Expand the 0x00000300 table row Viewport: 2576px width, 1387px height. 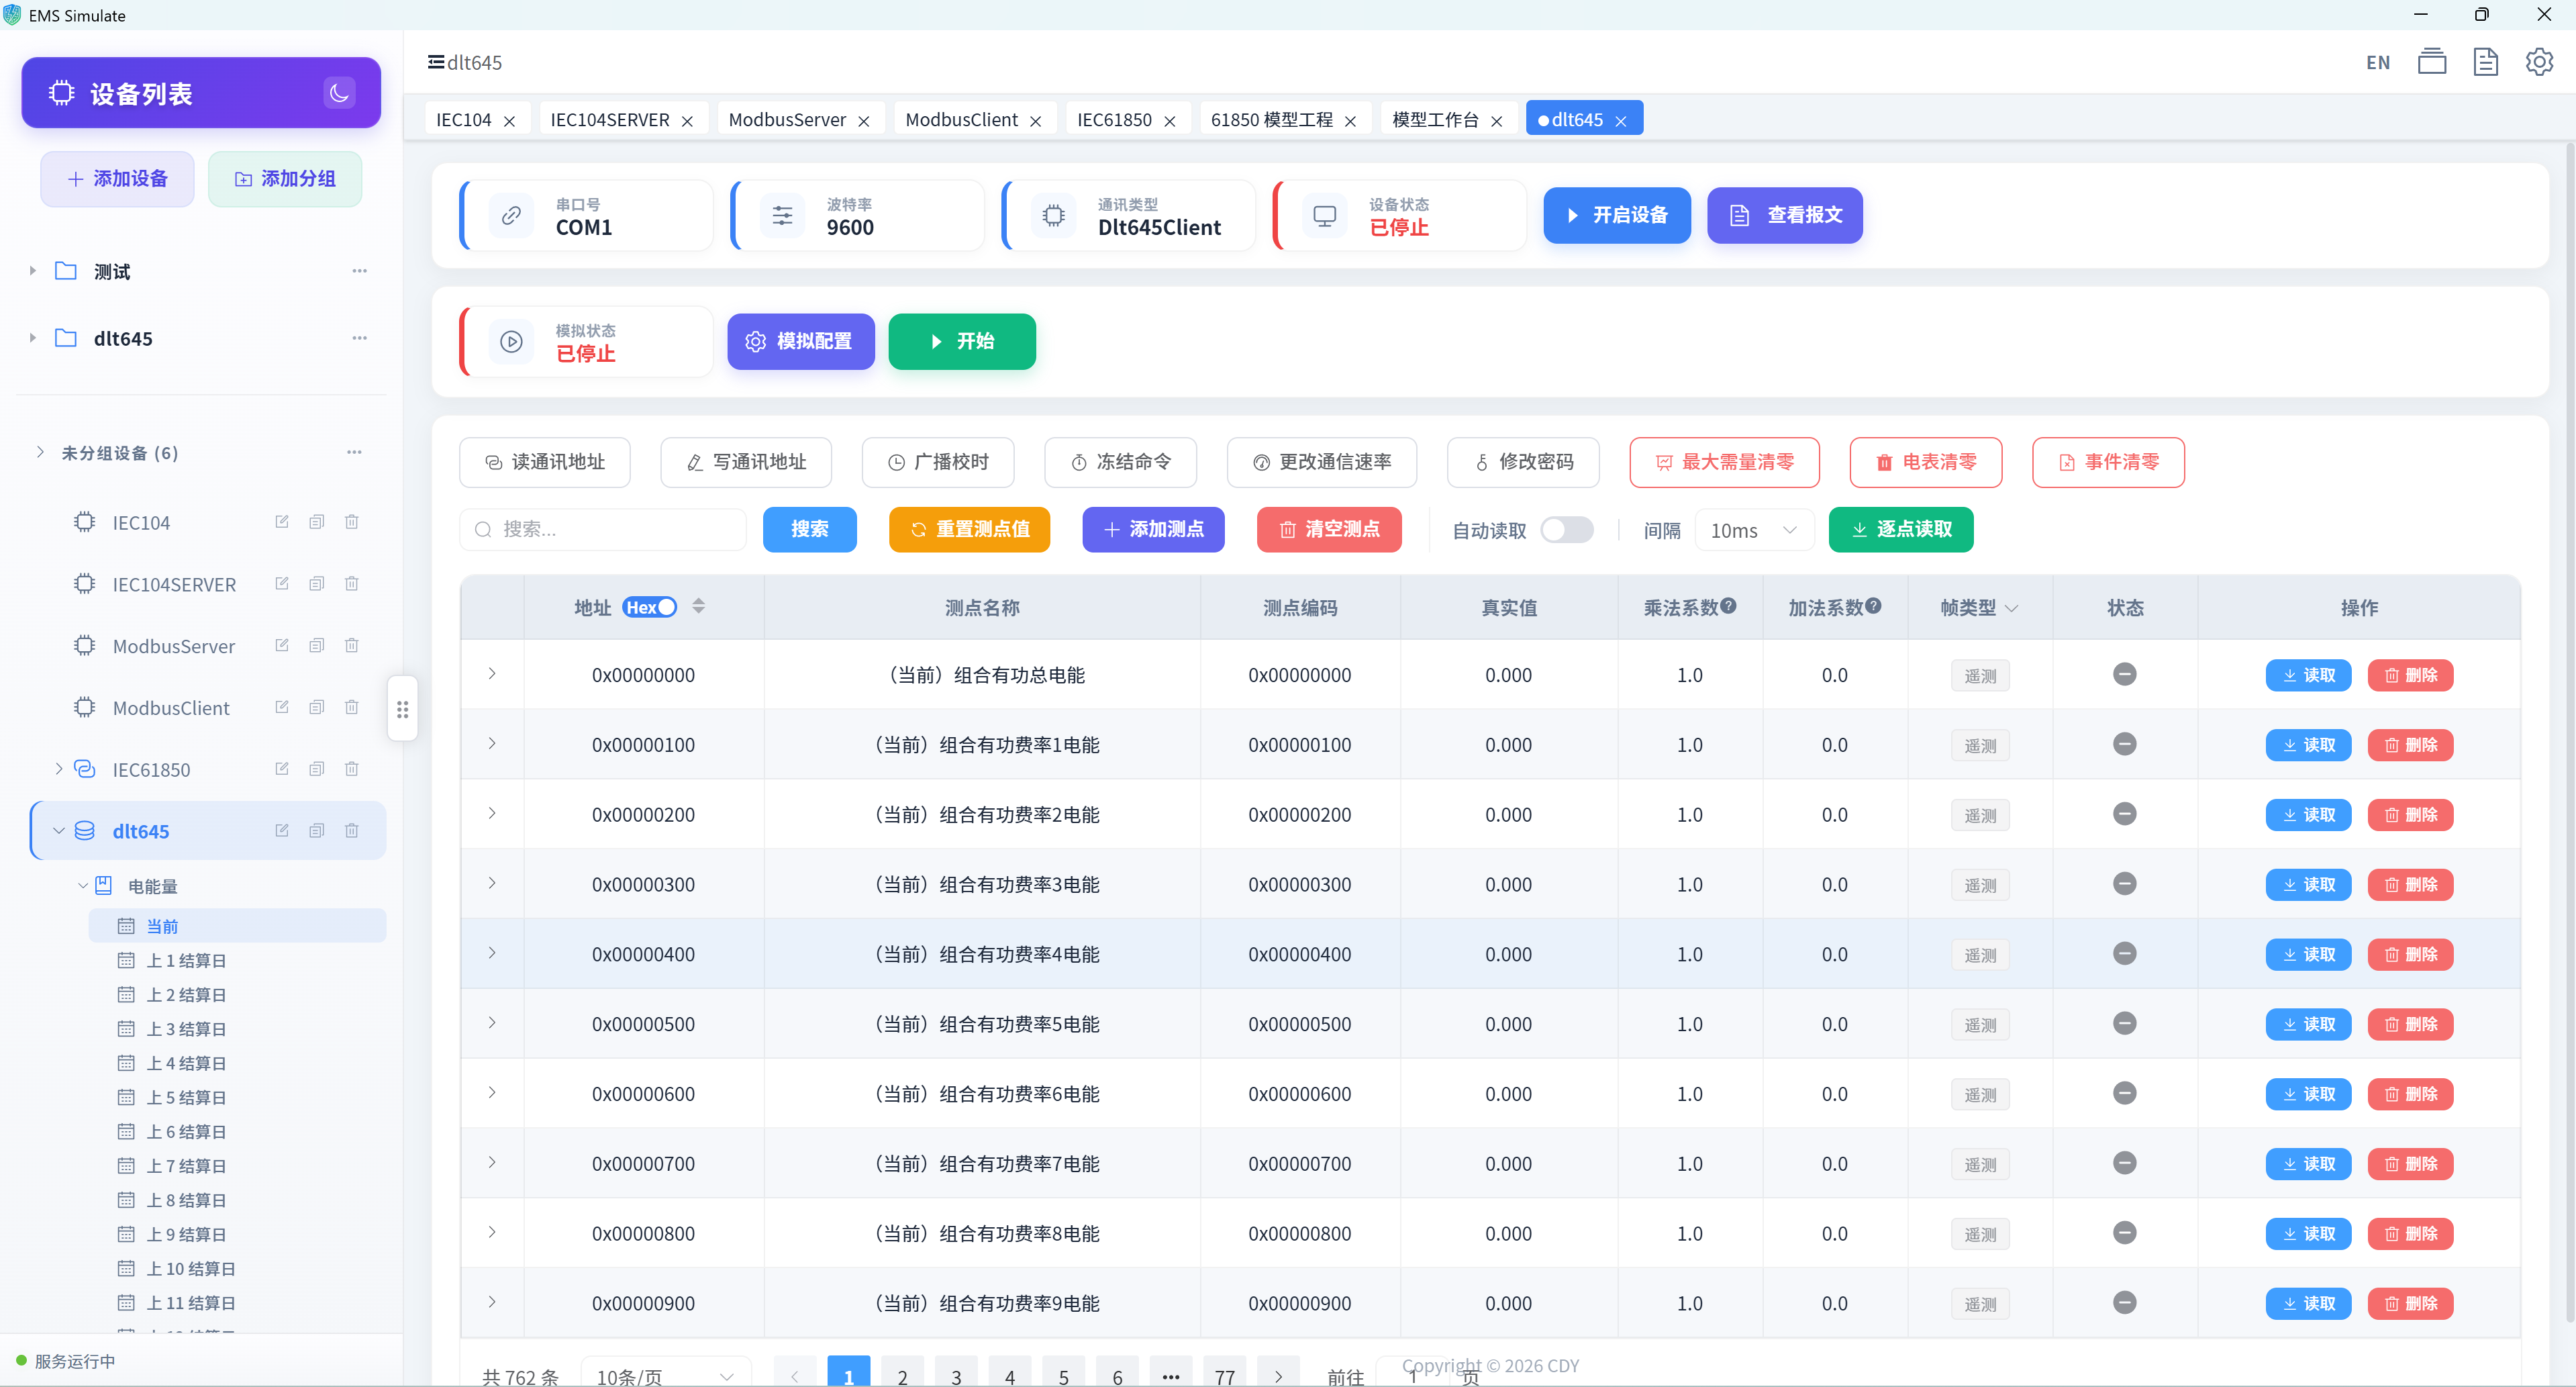tap(492, 883)
